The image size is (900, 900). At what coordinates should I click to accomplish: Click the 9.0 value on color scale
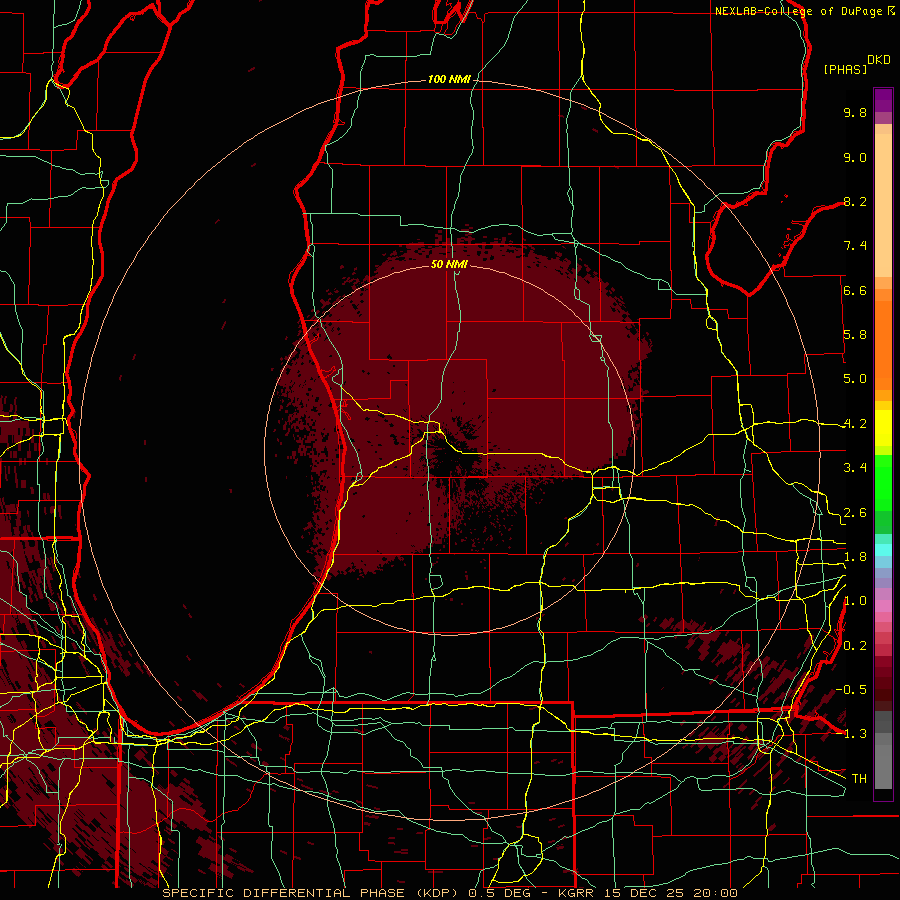click(855, 157)
